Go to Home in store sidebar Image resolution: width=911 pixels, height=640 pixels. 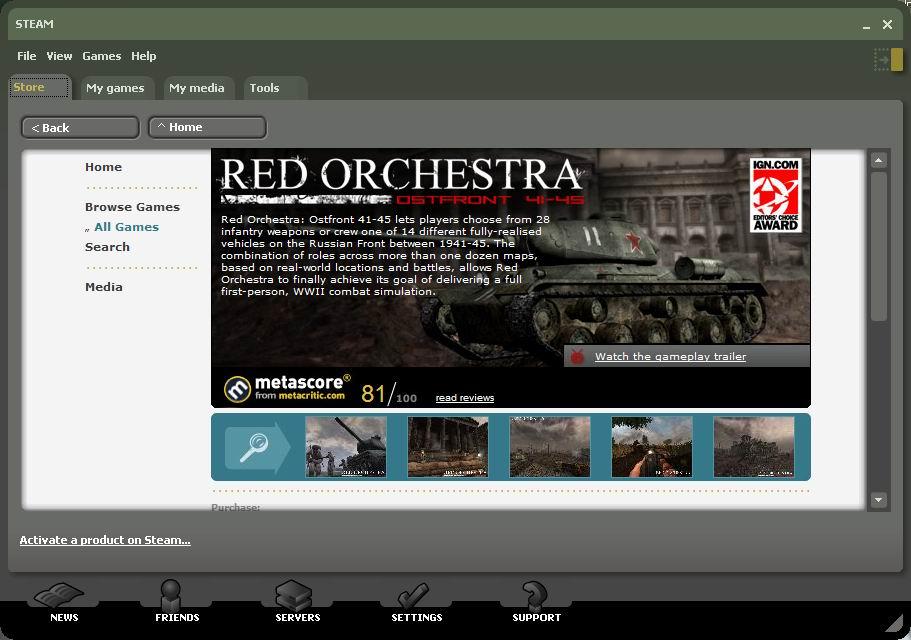(x=103, y=167)
